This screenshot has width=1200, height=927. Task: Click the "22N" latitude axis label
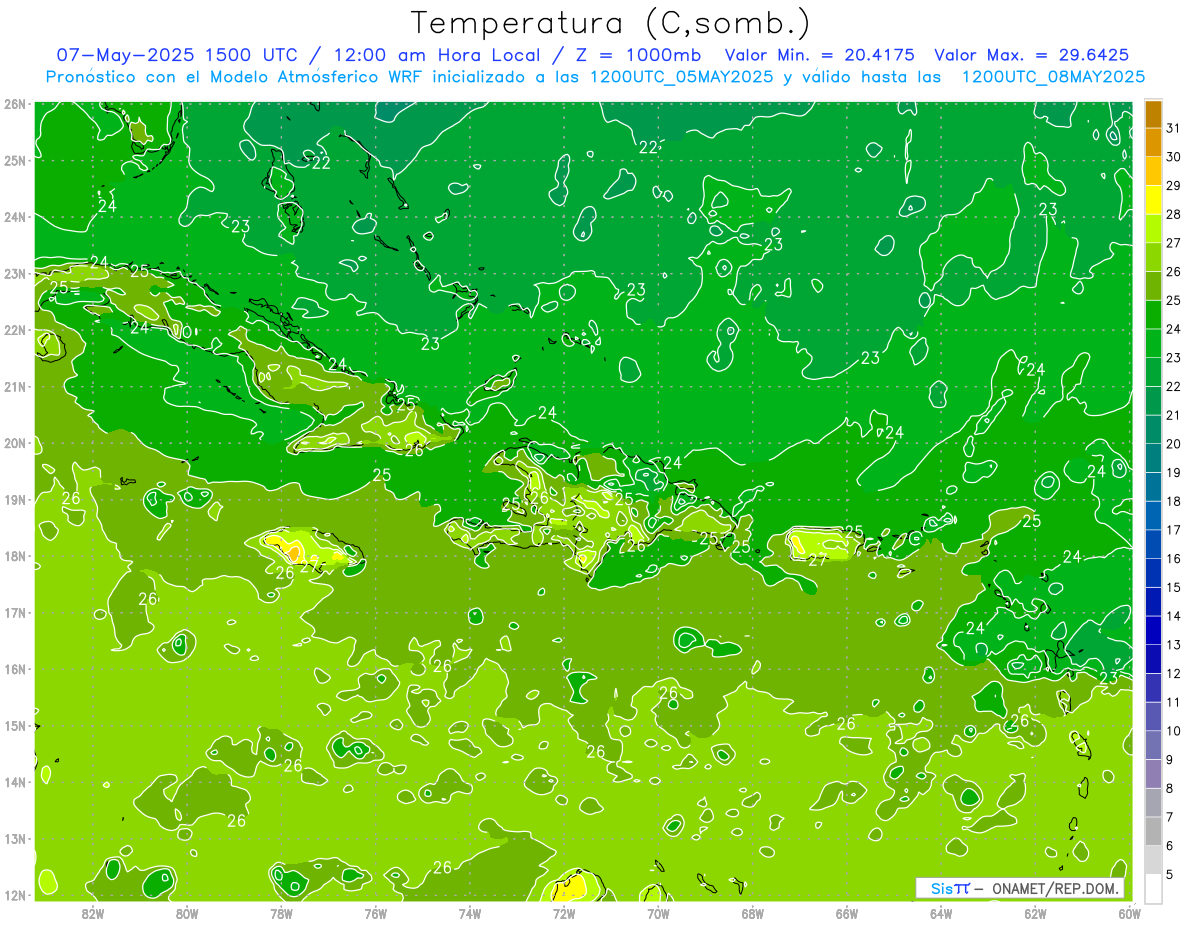tap(15, 330)
